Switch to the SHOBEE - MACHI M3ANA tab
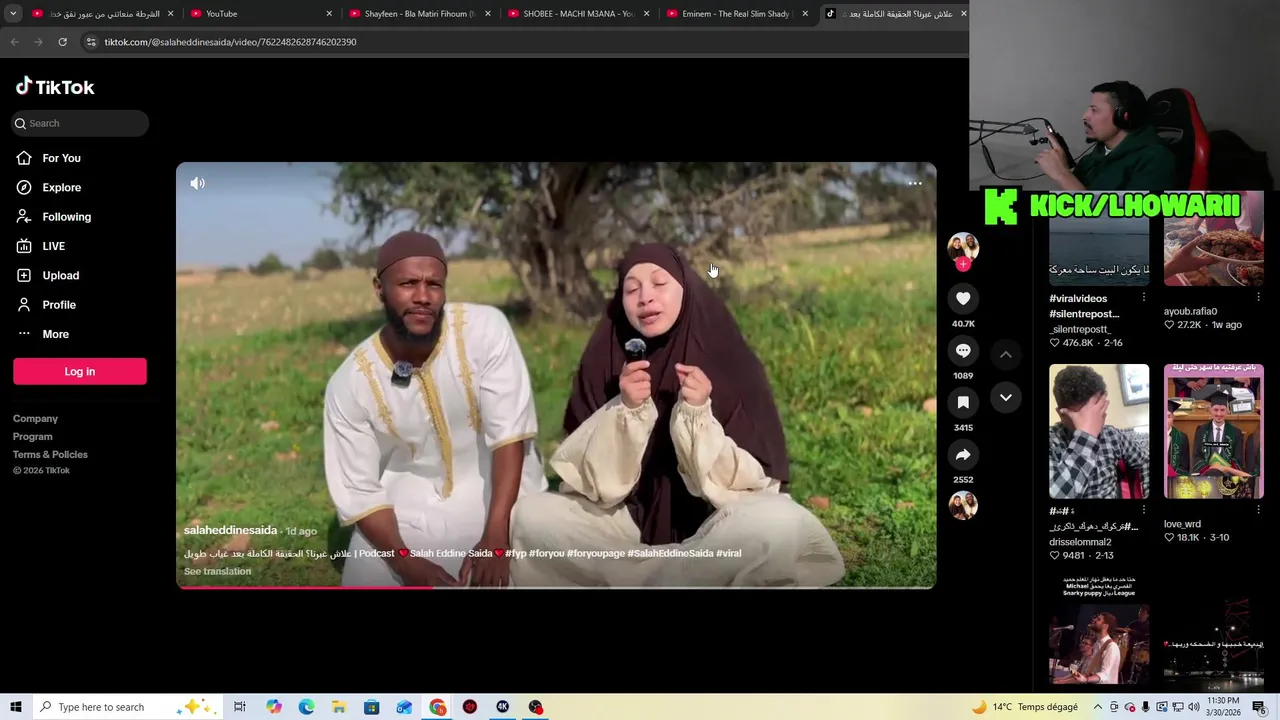 [x=578, y=14]
